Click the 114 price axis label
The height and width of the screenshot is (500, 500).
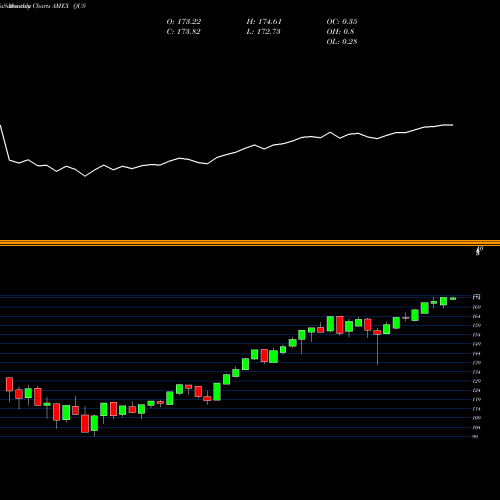point(477,409)
